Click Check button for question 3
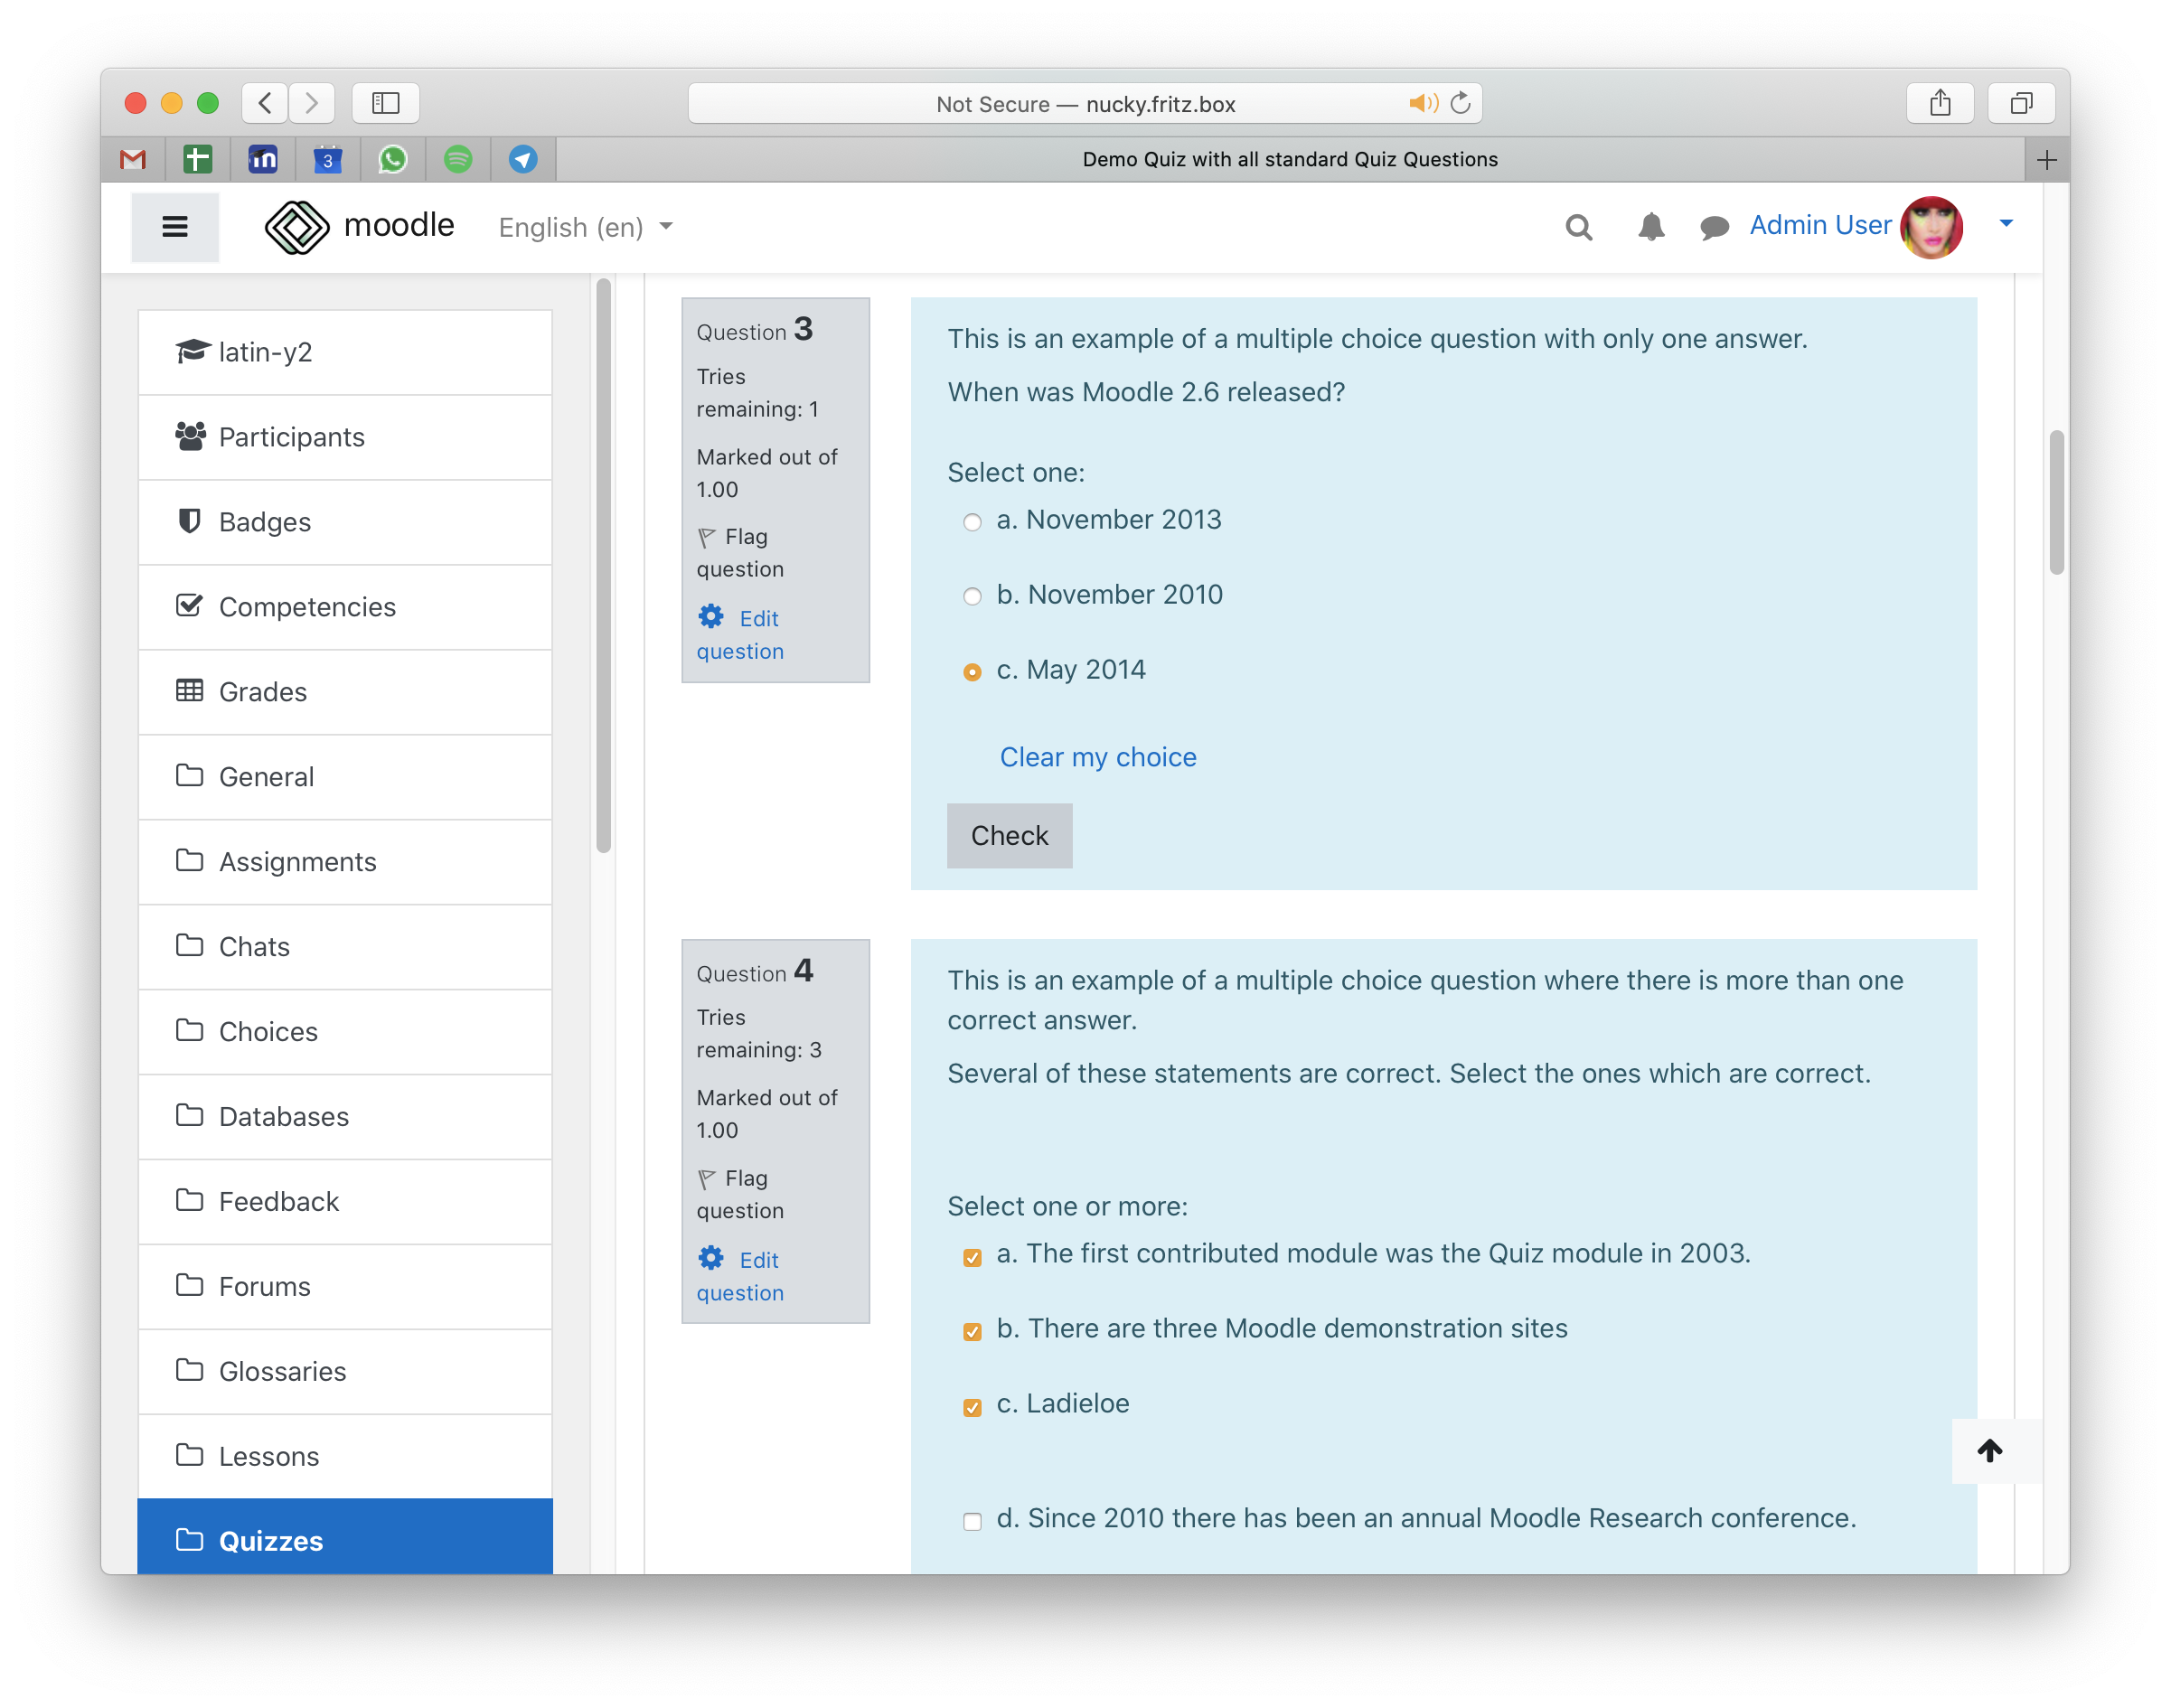The image size is (2171, 1708). pyautogui.click(x=1009, y=836)
